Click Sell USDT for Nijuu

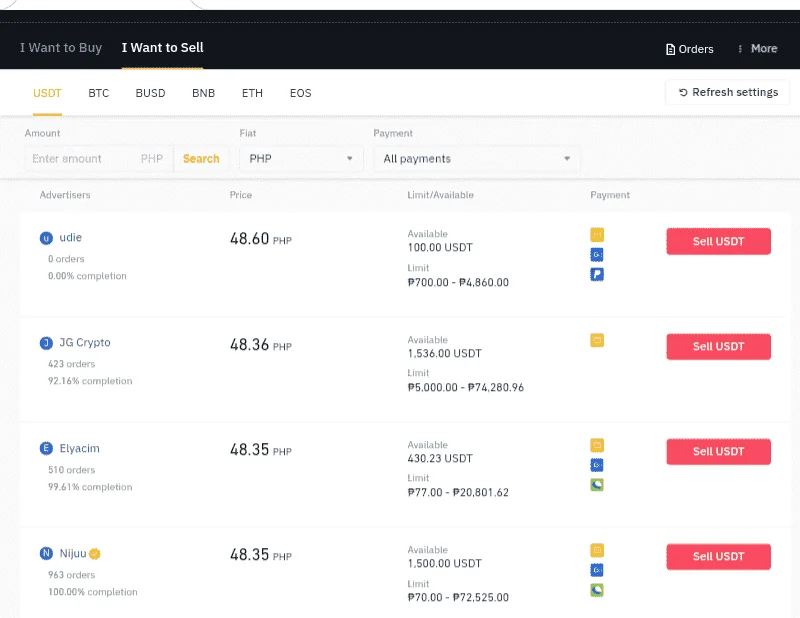coord(718,557)
